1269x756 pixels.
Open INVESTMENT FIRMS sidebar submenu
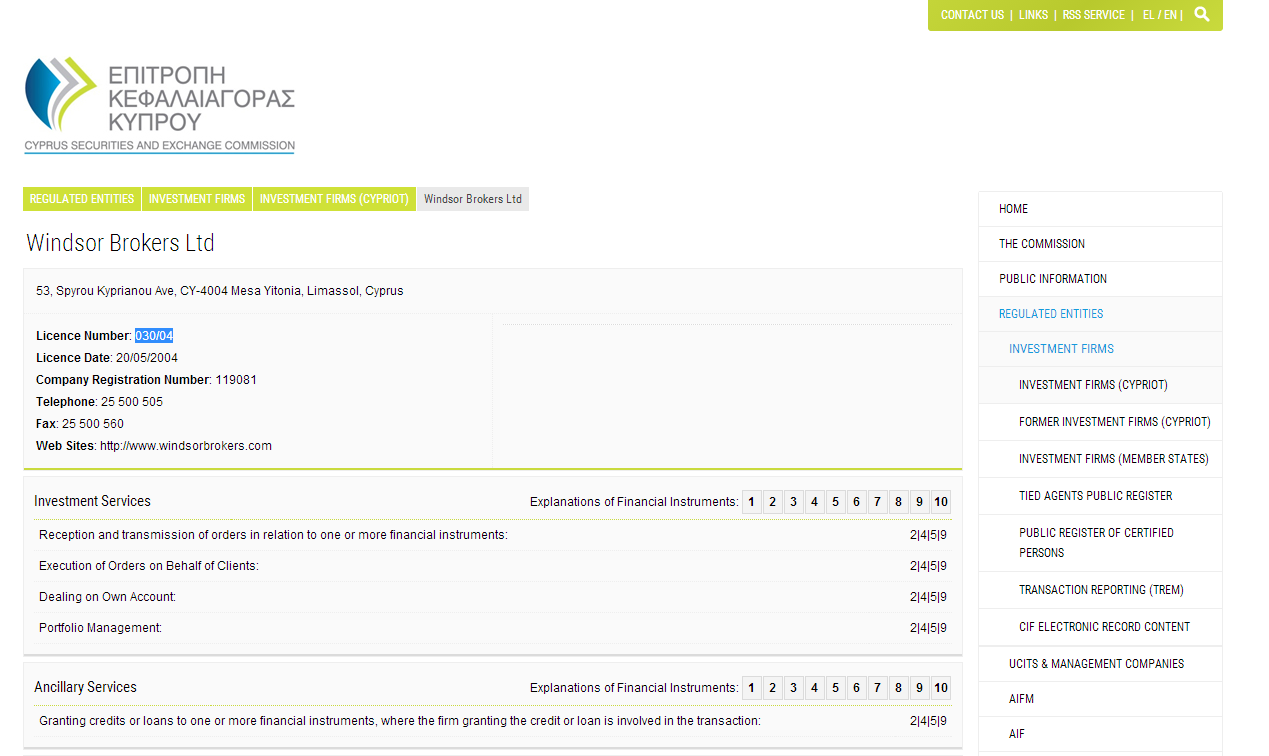click(x=1100, y=349)
